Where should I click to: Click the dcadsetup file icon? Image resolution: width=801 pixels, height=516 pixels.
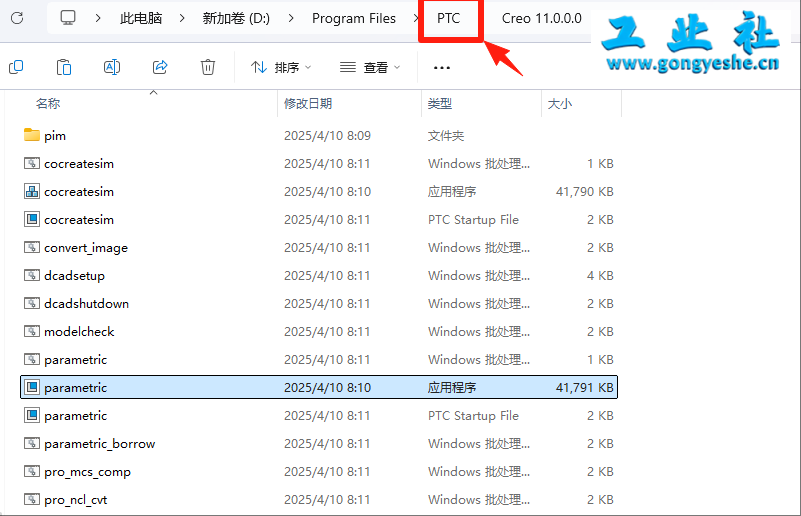coord(32,275)
